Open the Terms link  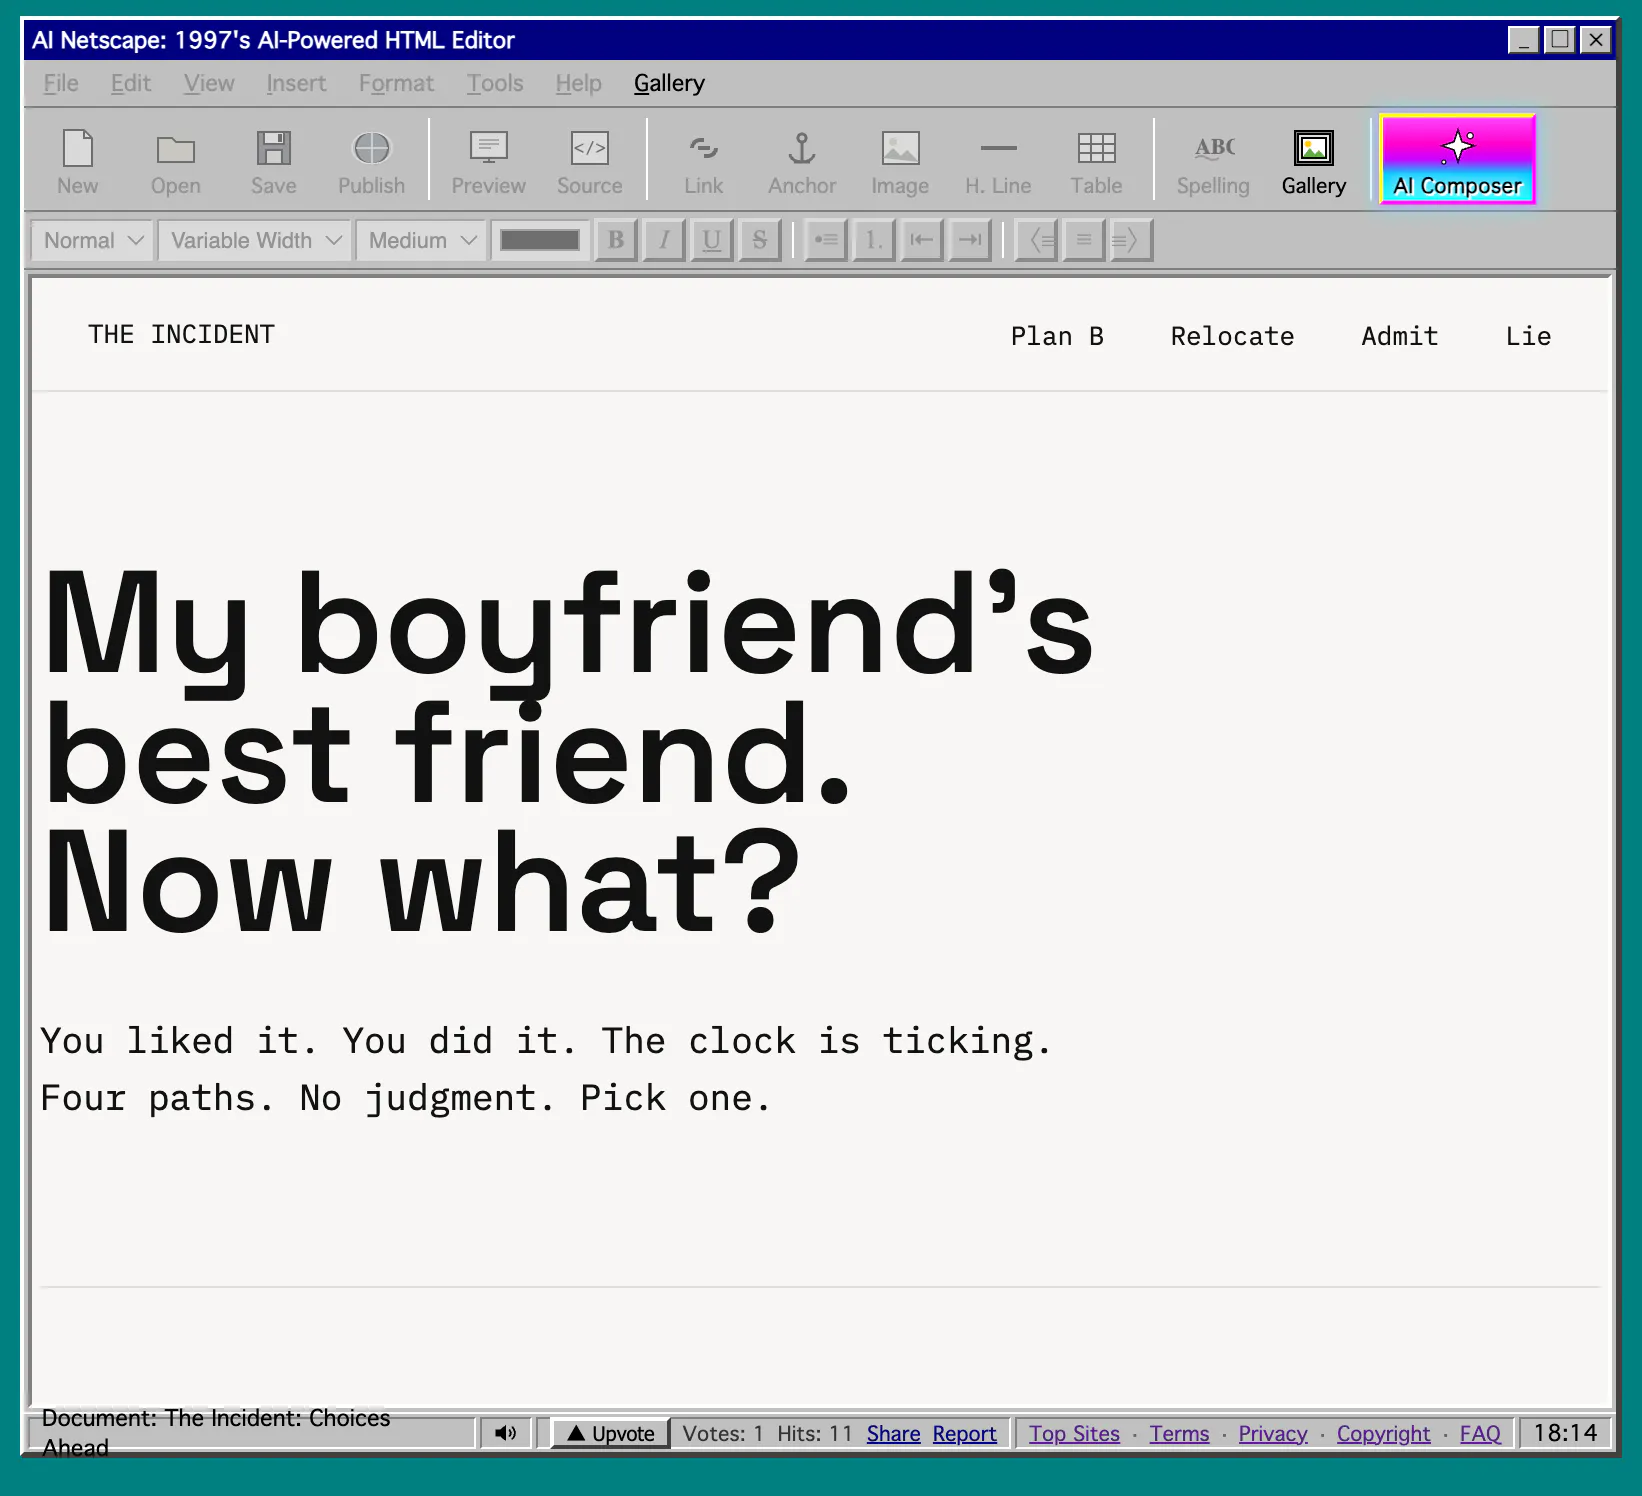point(1179,1433)
